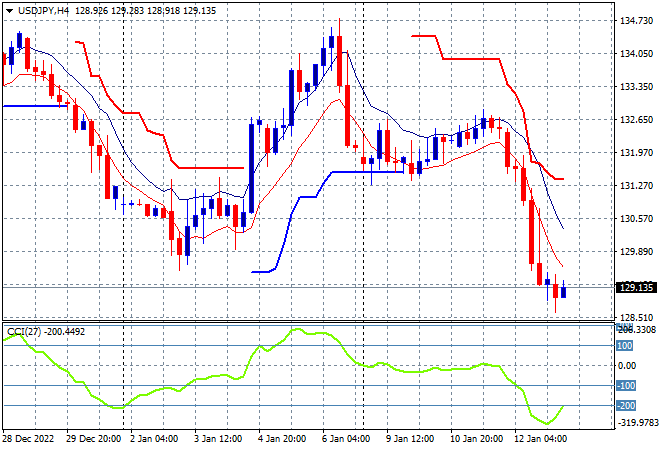The width and height of the screenshot is (660, 450).
Task: Select the CCI -100 level label
Action: point(626,386)
